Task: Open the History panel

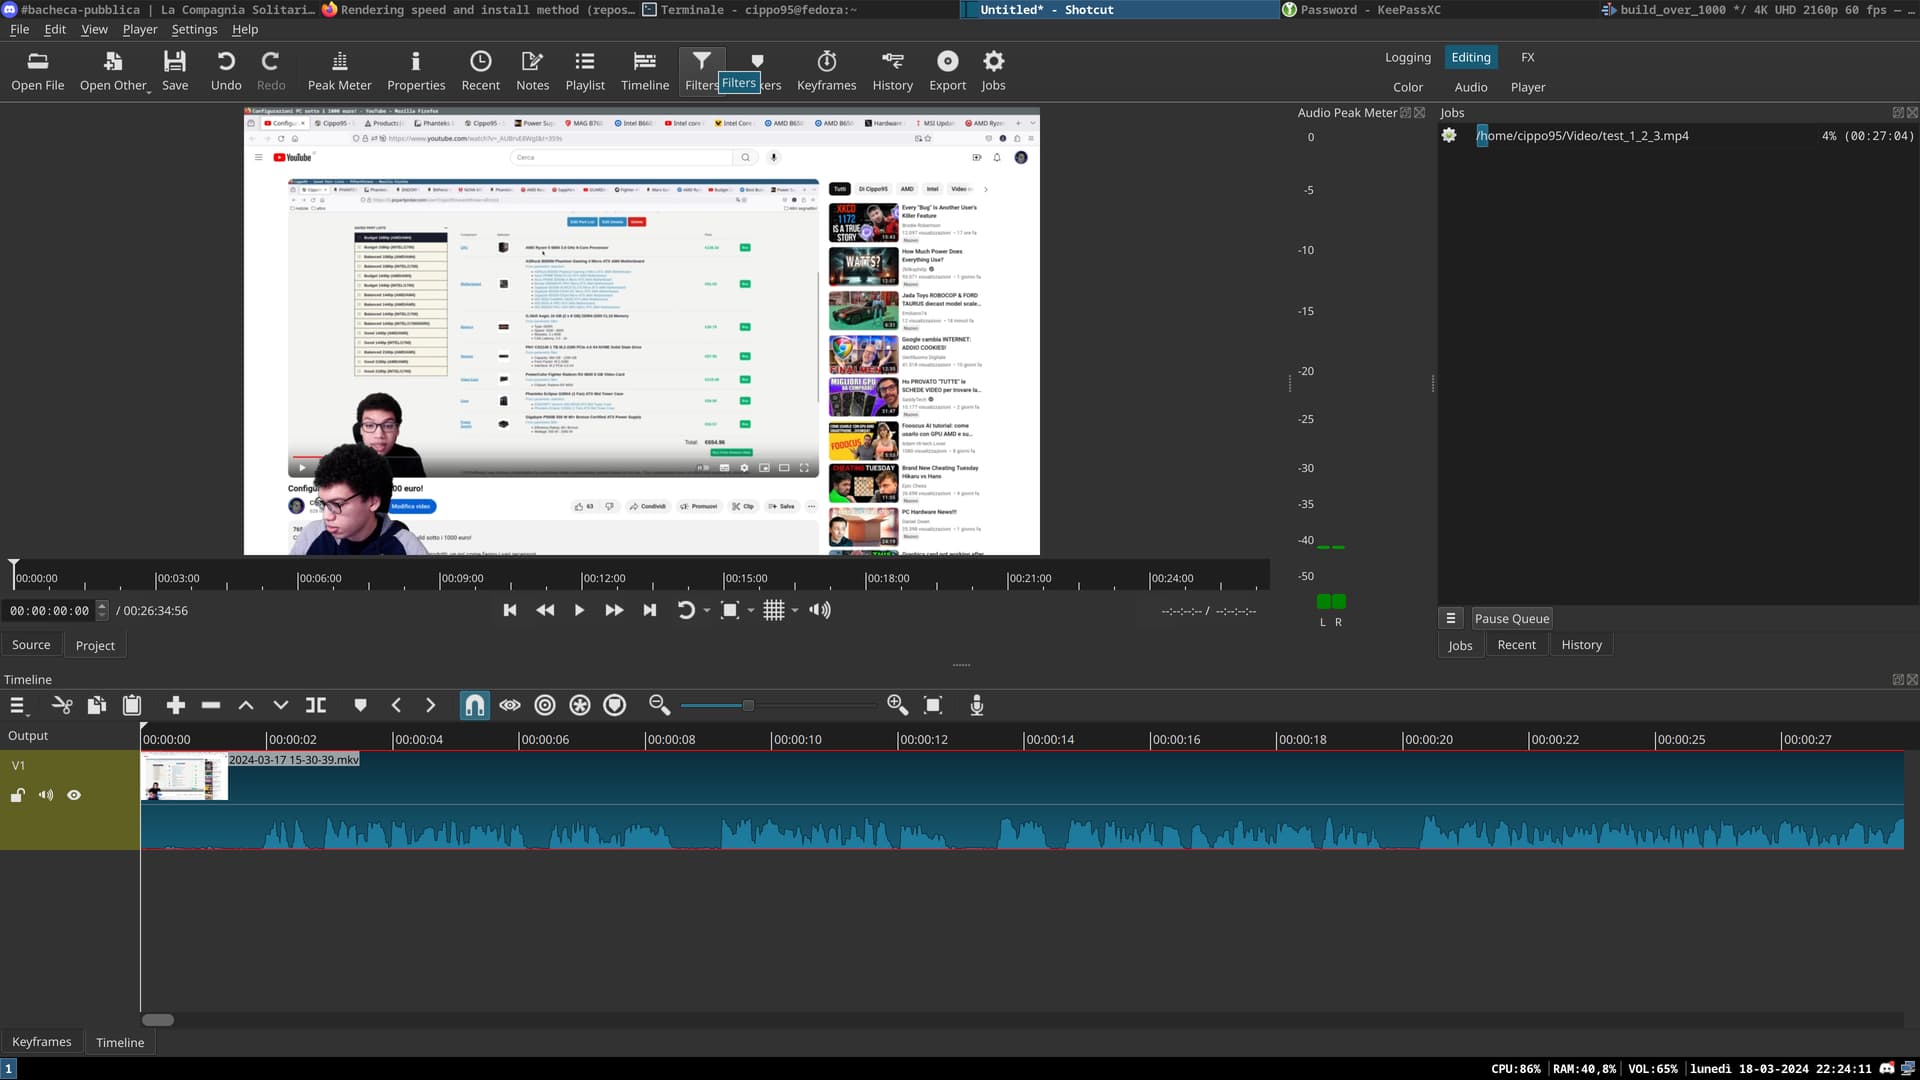Action: (892, 70)
